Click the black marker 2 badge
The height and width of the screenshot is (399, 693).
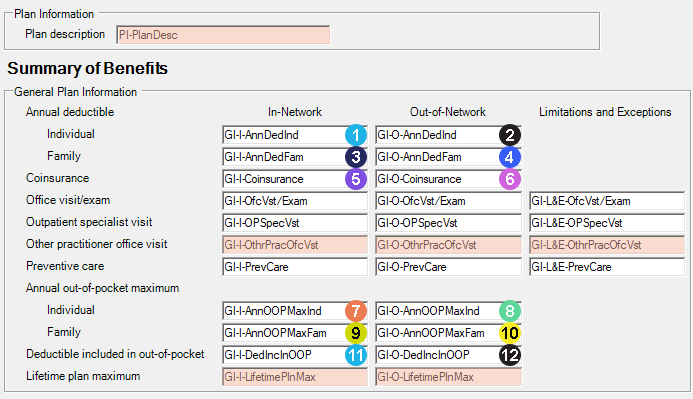tap(510, 135)
